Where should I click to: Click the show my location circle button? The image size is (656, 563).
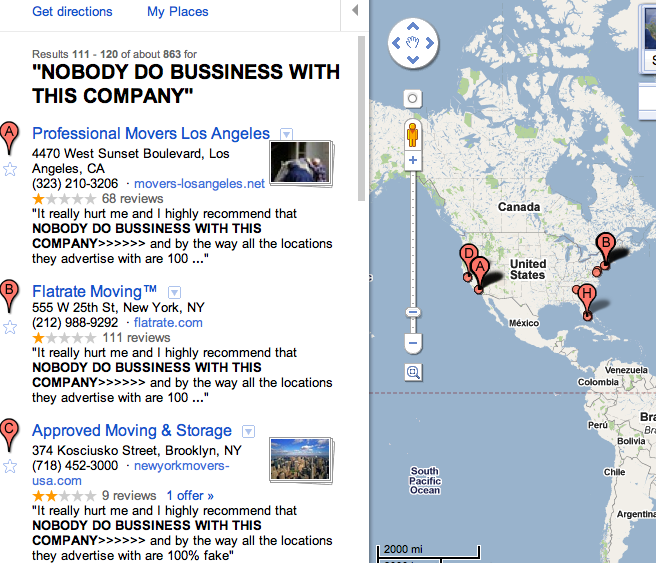coord(413,99)
